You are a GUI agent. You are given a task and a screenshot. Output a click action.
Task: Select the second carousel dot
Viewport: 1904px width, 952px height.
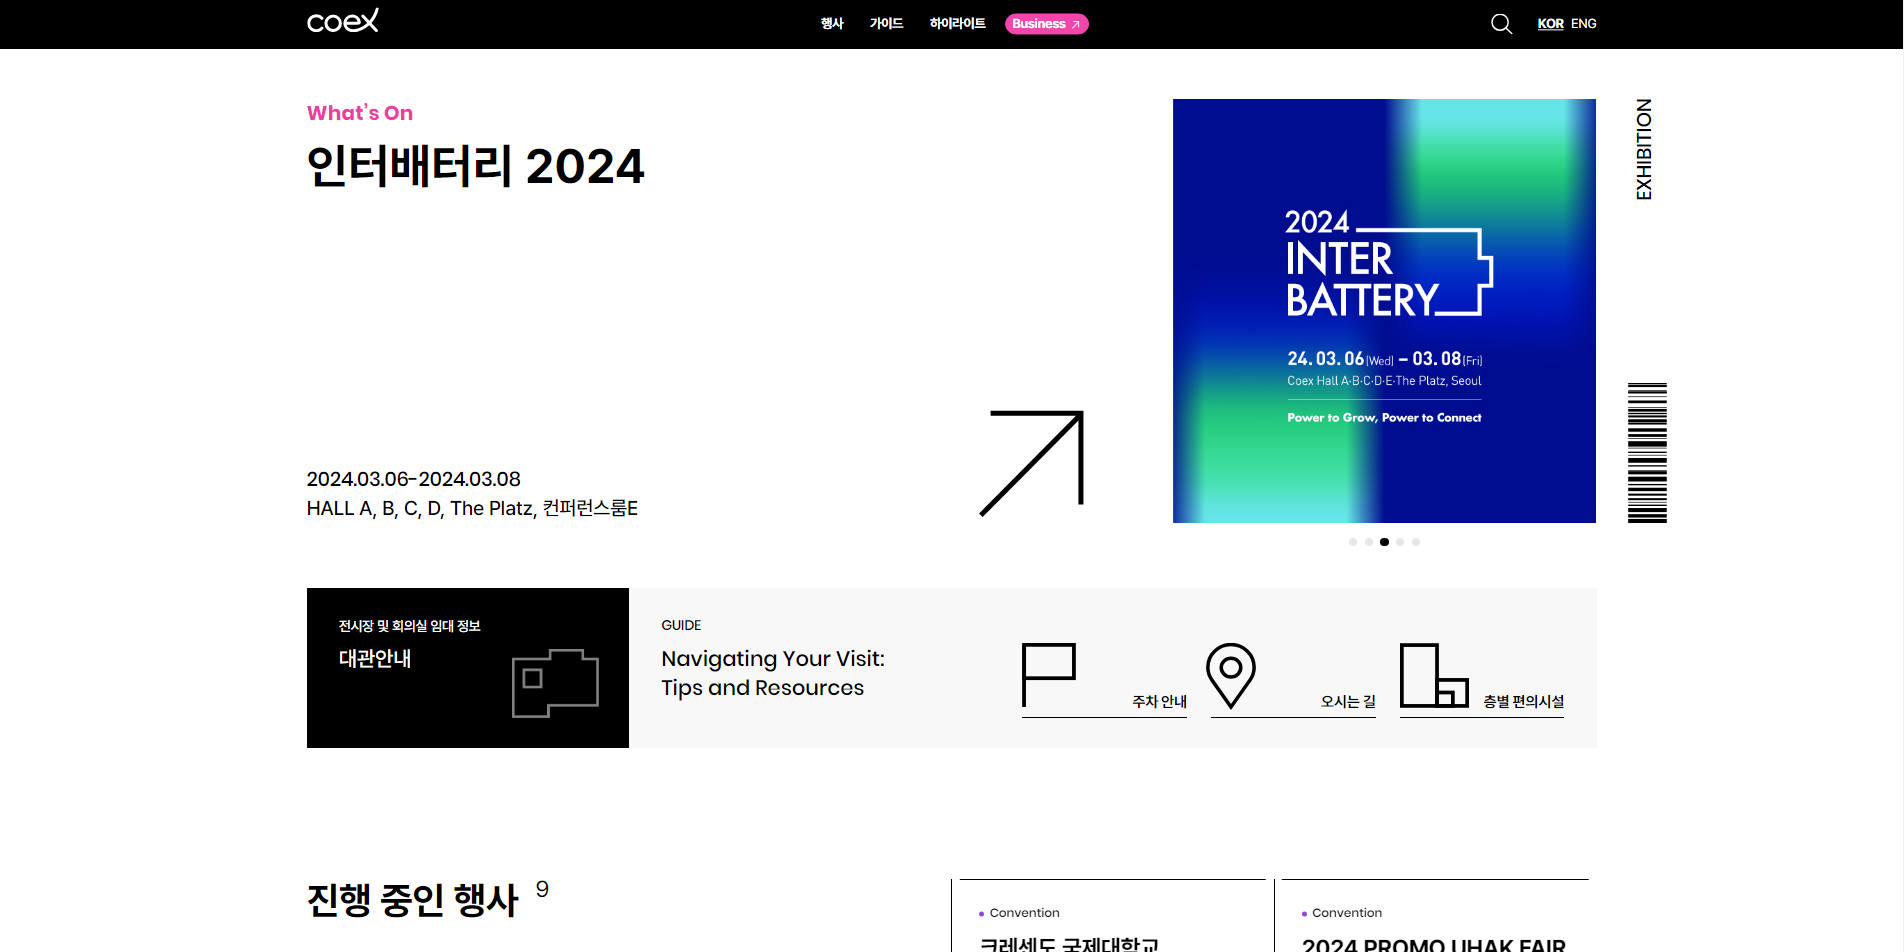coord(1369,542)
